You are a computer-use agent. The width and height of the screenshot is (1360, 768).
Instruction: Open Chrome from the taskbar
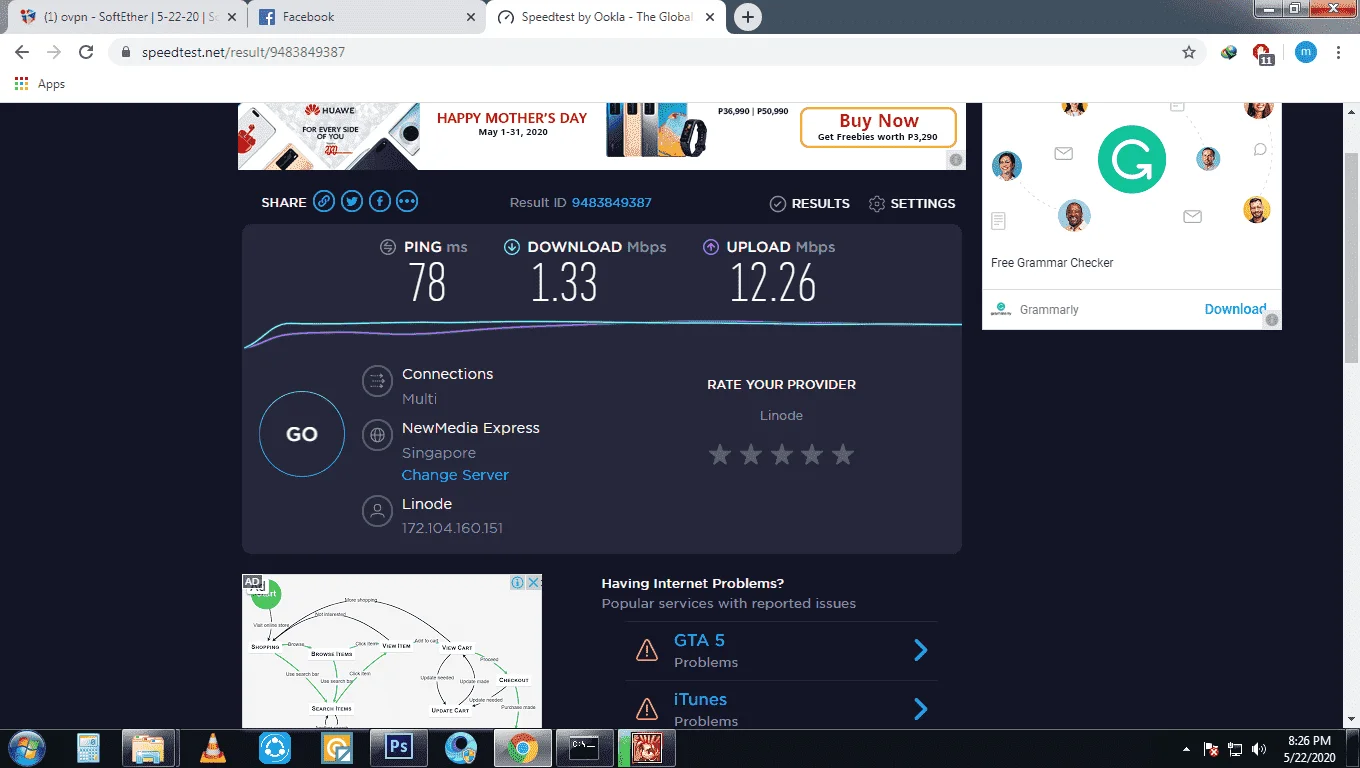[x=522, y=748]
